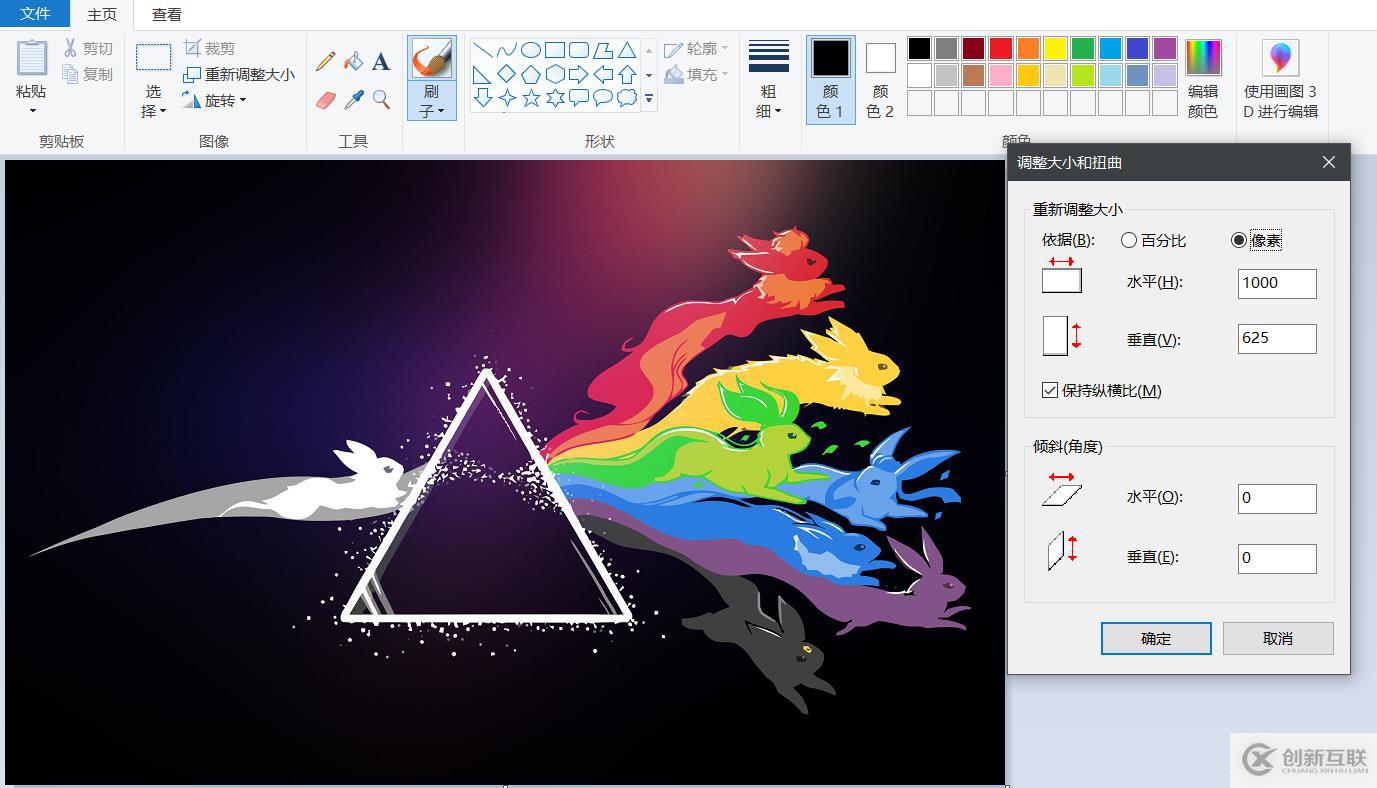1377x788 pixels.
Task: Open the 粘贴 dropdown arrow
Action: click(x=32, y=111)
